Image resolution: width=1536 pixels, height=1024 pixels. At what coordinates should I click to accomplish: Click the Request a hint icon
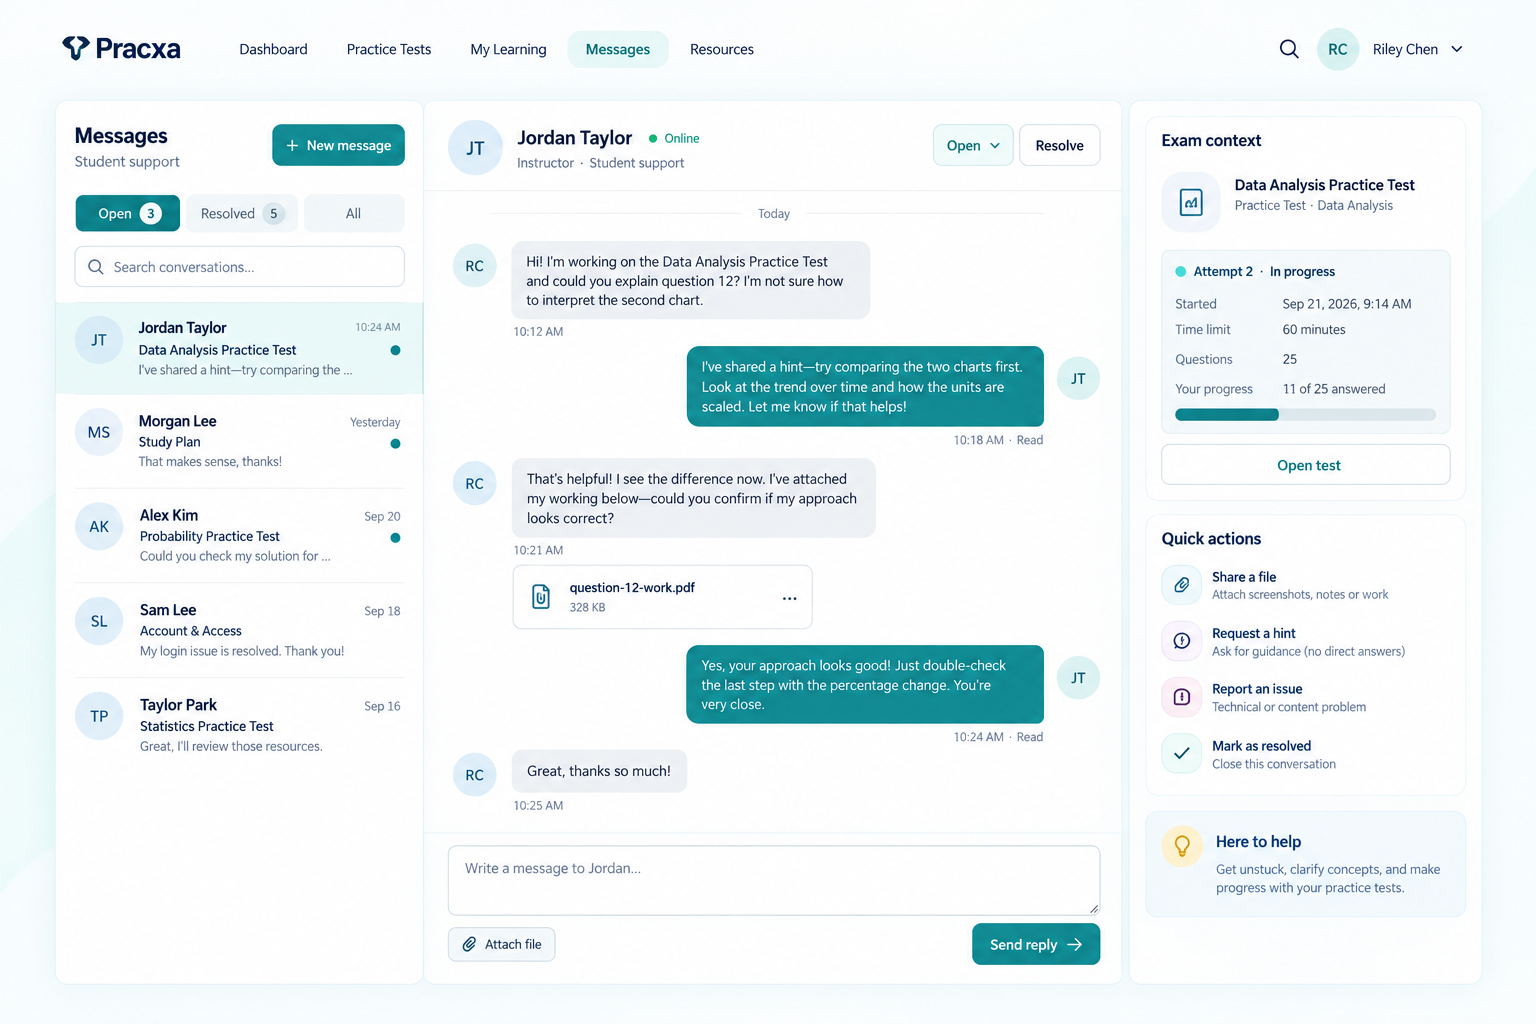(x=1181, y=641)
